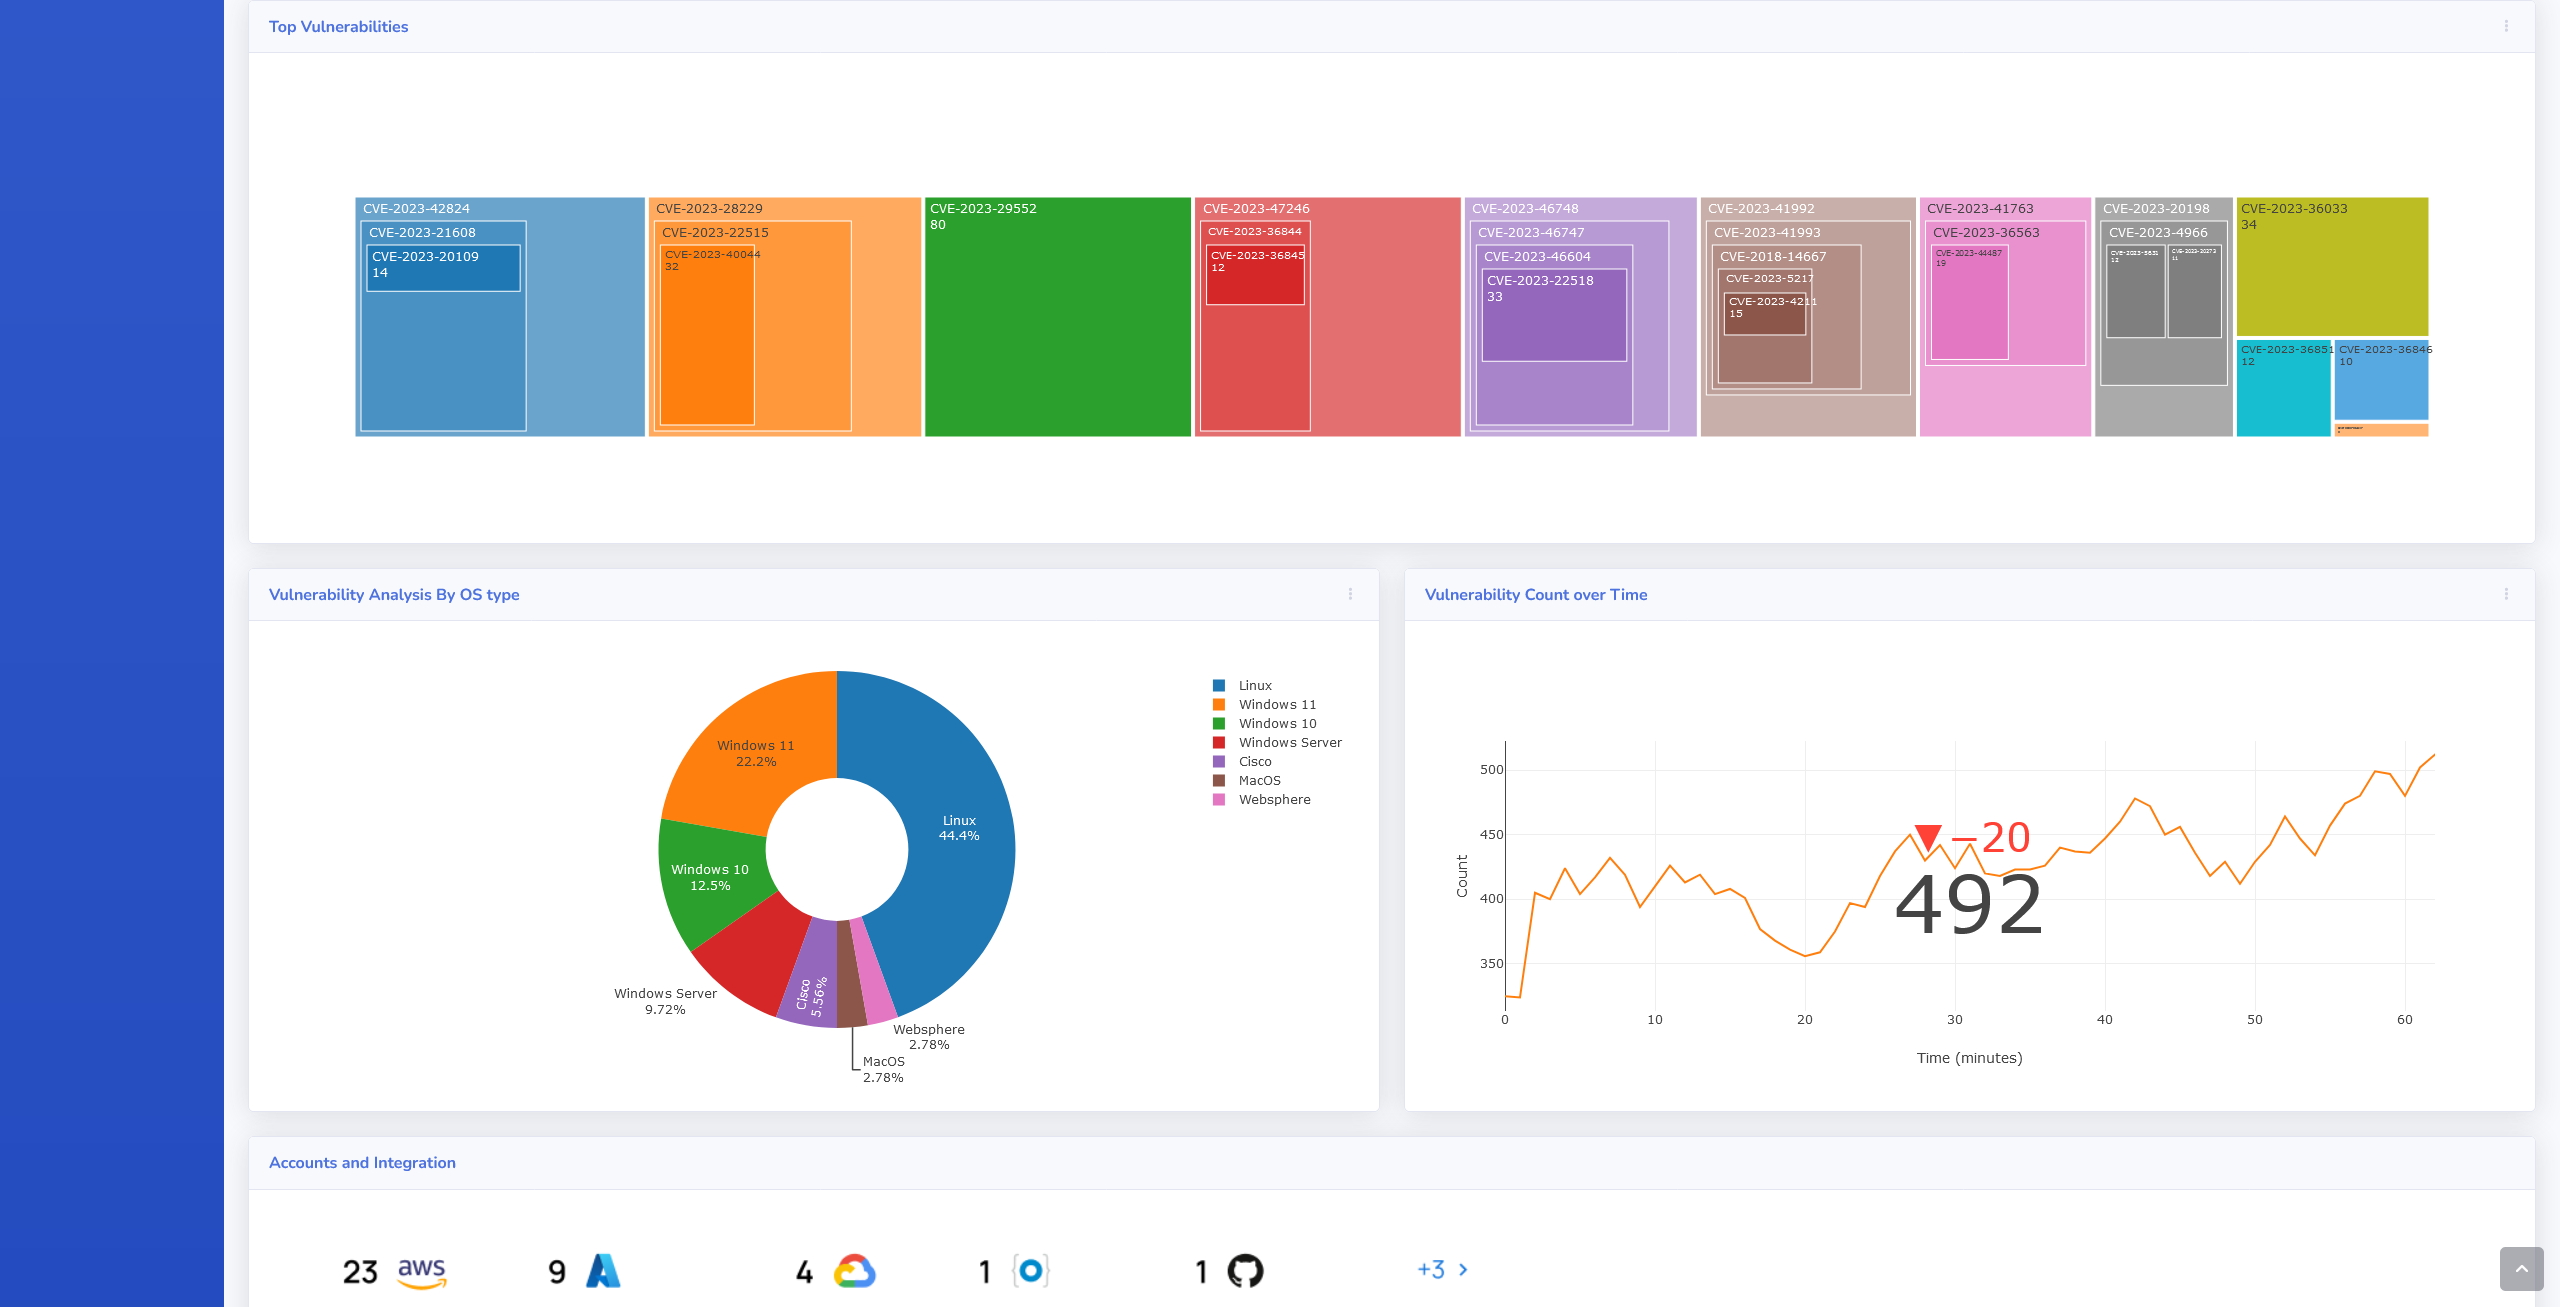
Task: Click the Google Cloud logo
Action: click(x=855, y=1271)
